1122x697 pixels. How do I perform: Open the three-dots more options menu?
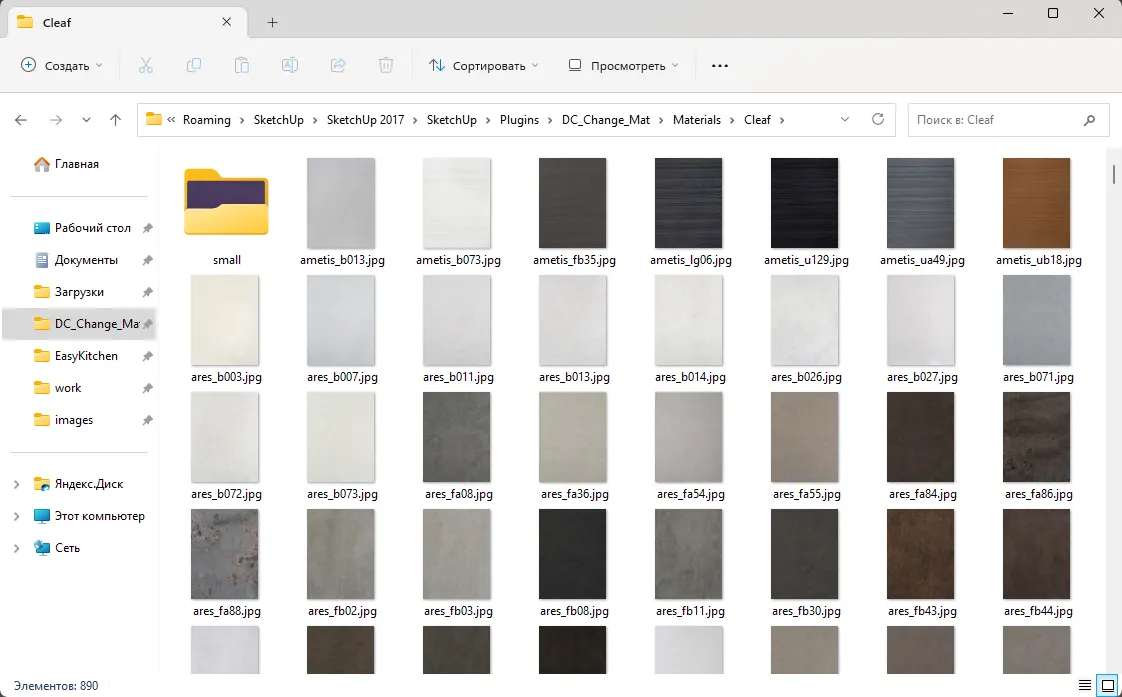719,65
